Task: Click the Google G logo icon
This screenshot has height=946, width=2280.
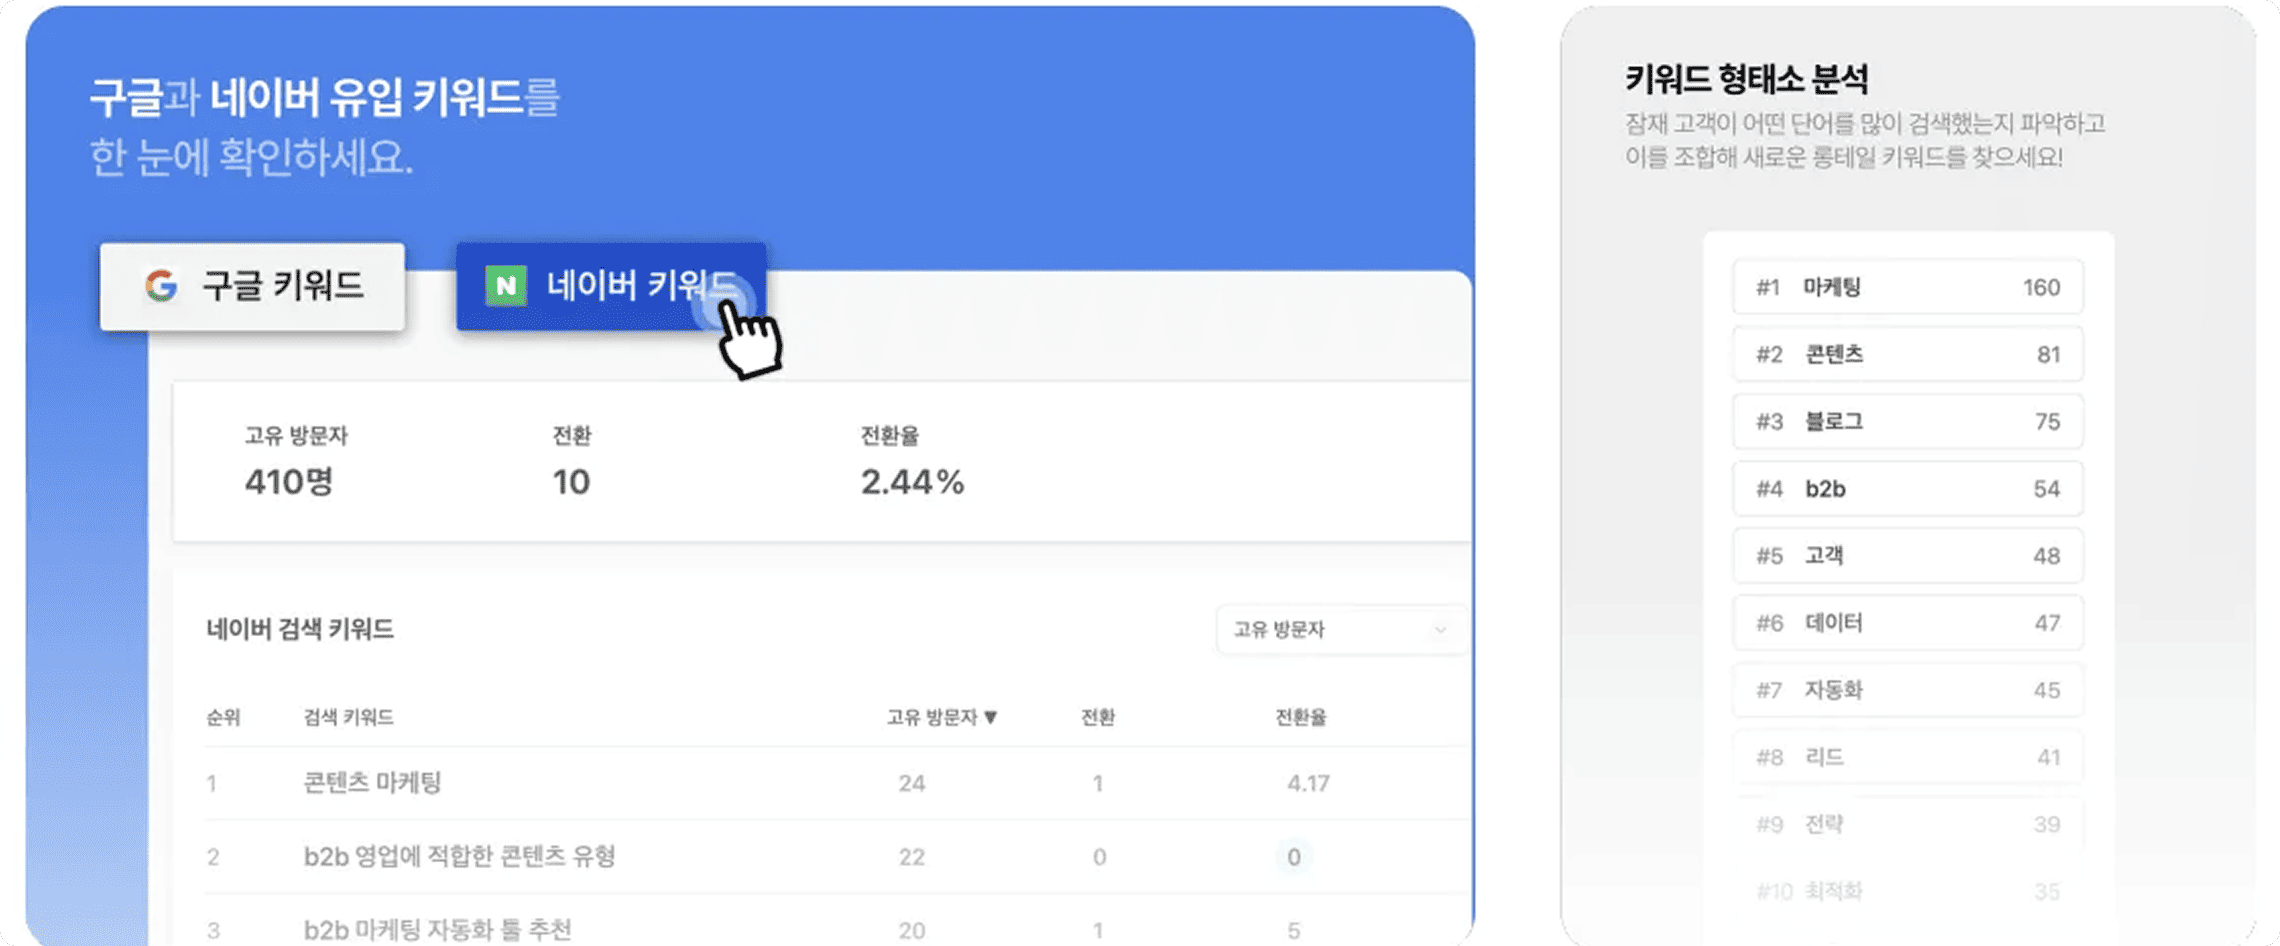Action: tap(161, 286)
